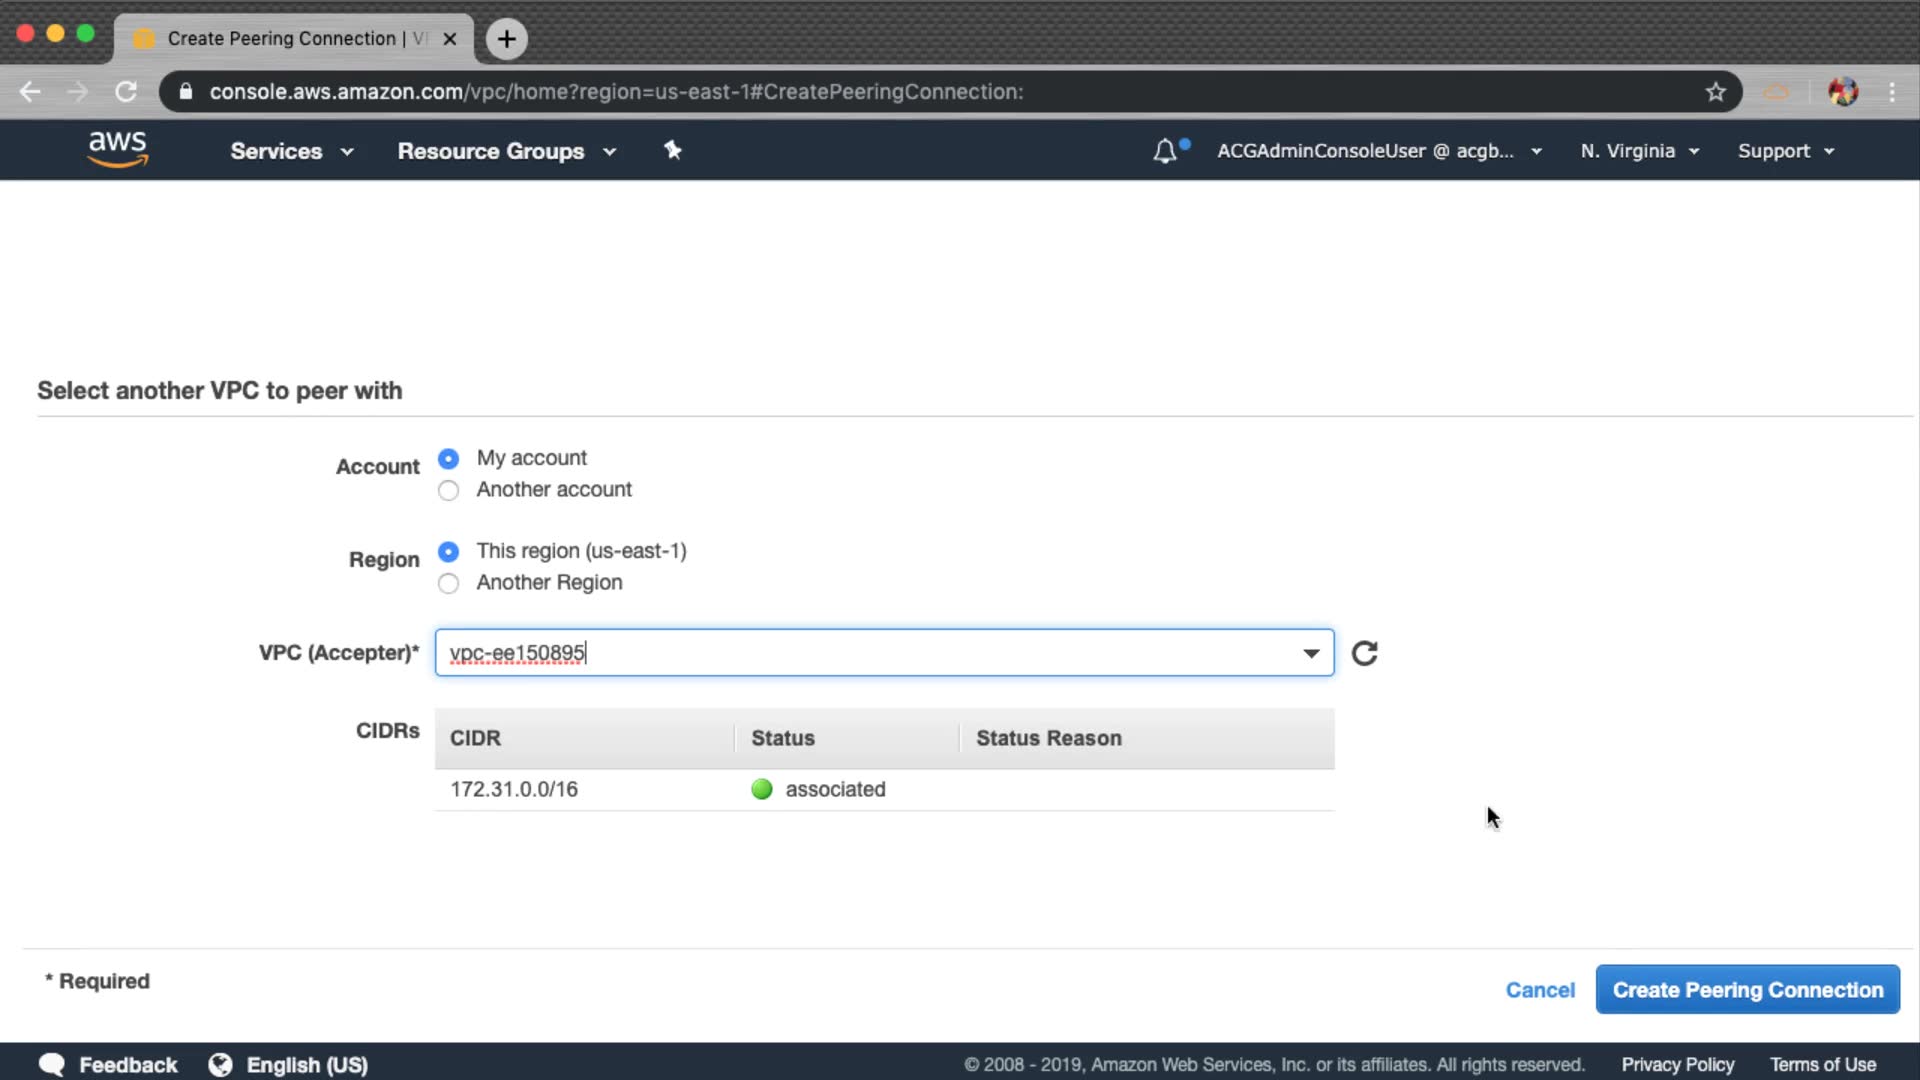Open a new browser tab

507,39
